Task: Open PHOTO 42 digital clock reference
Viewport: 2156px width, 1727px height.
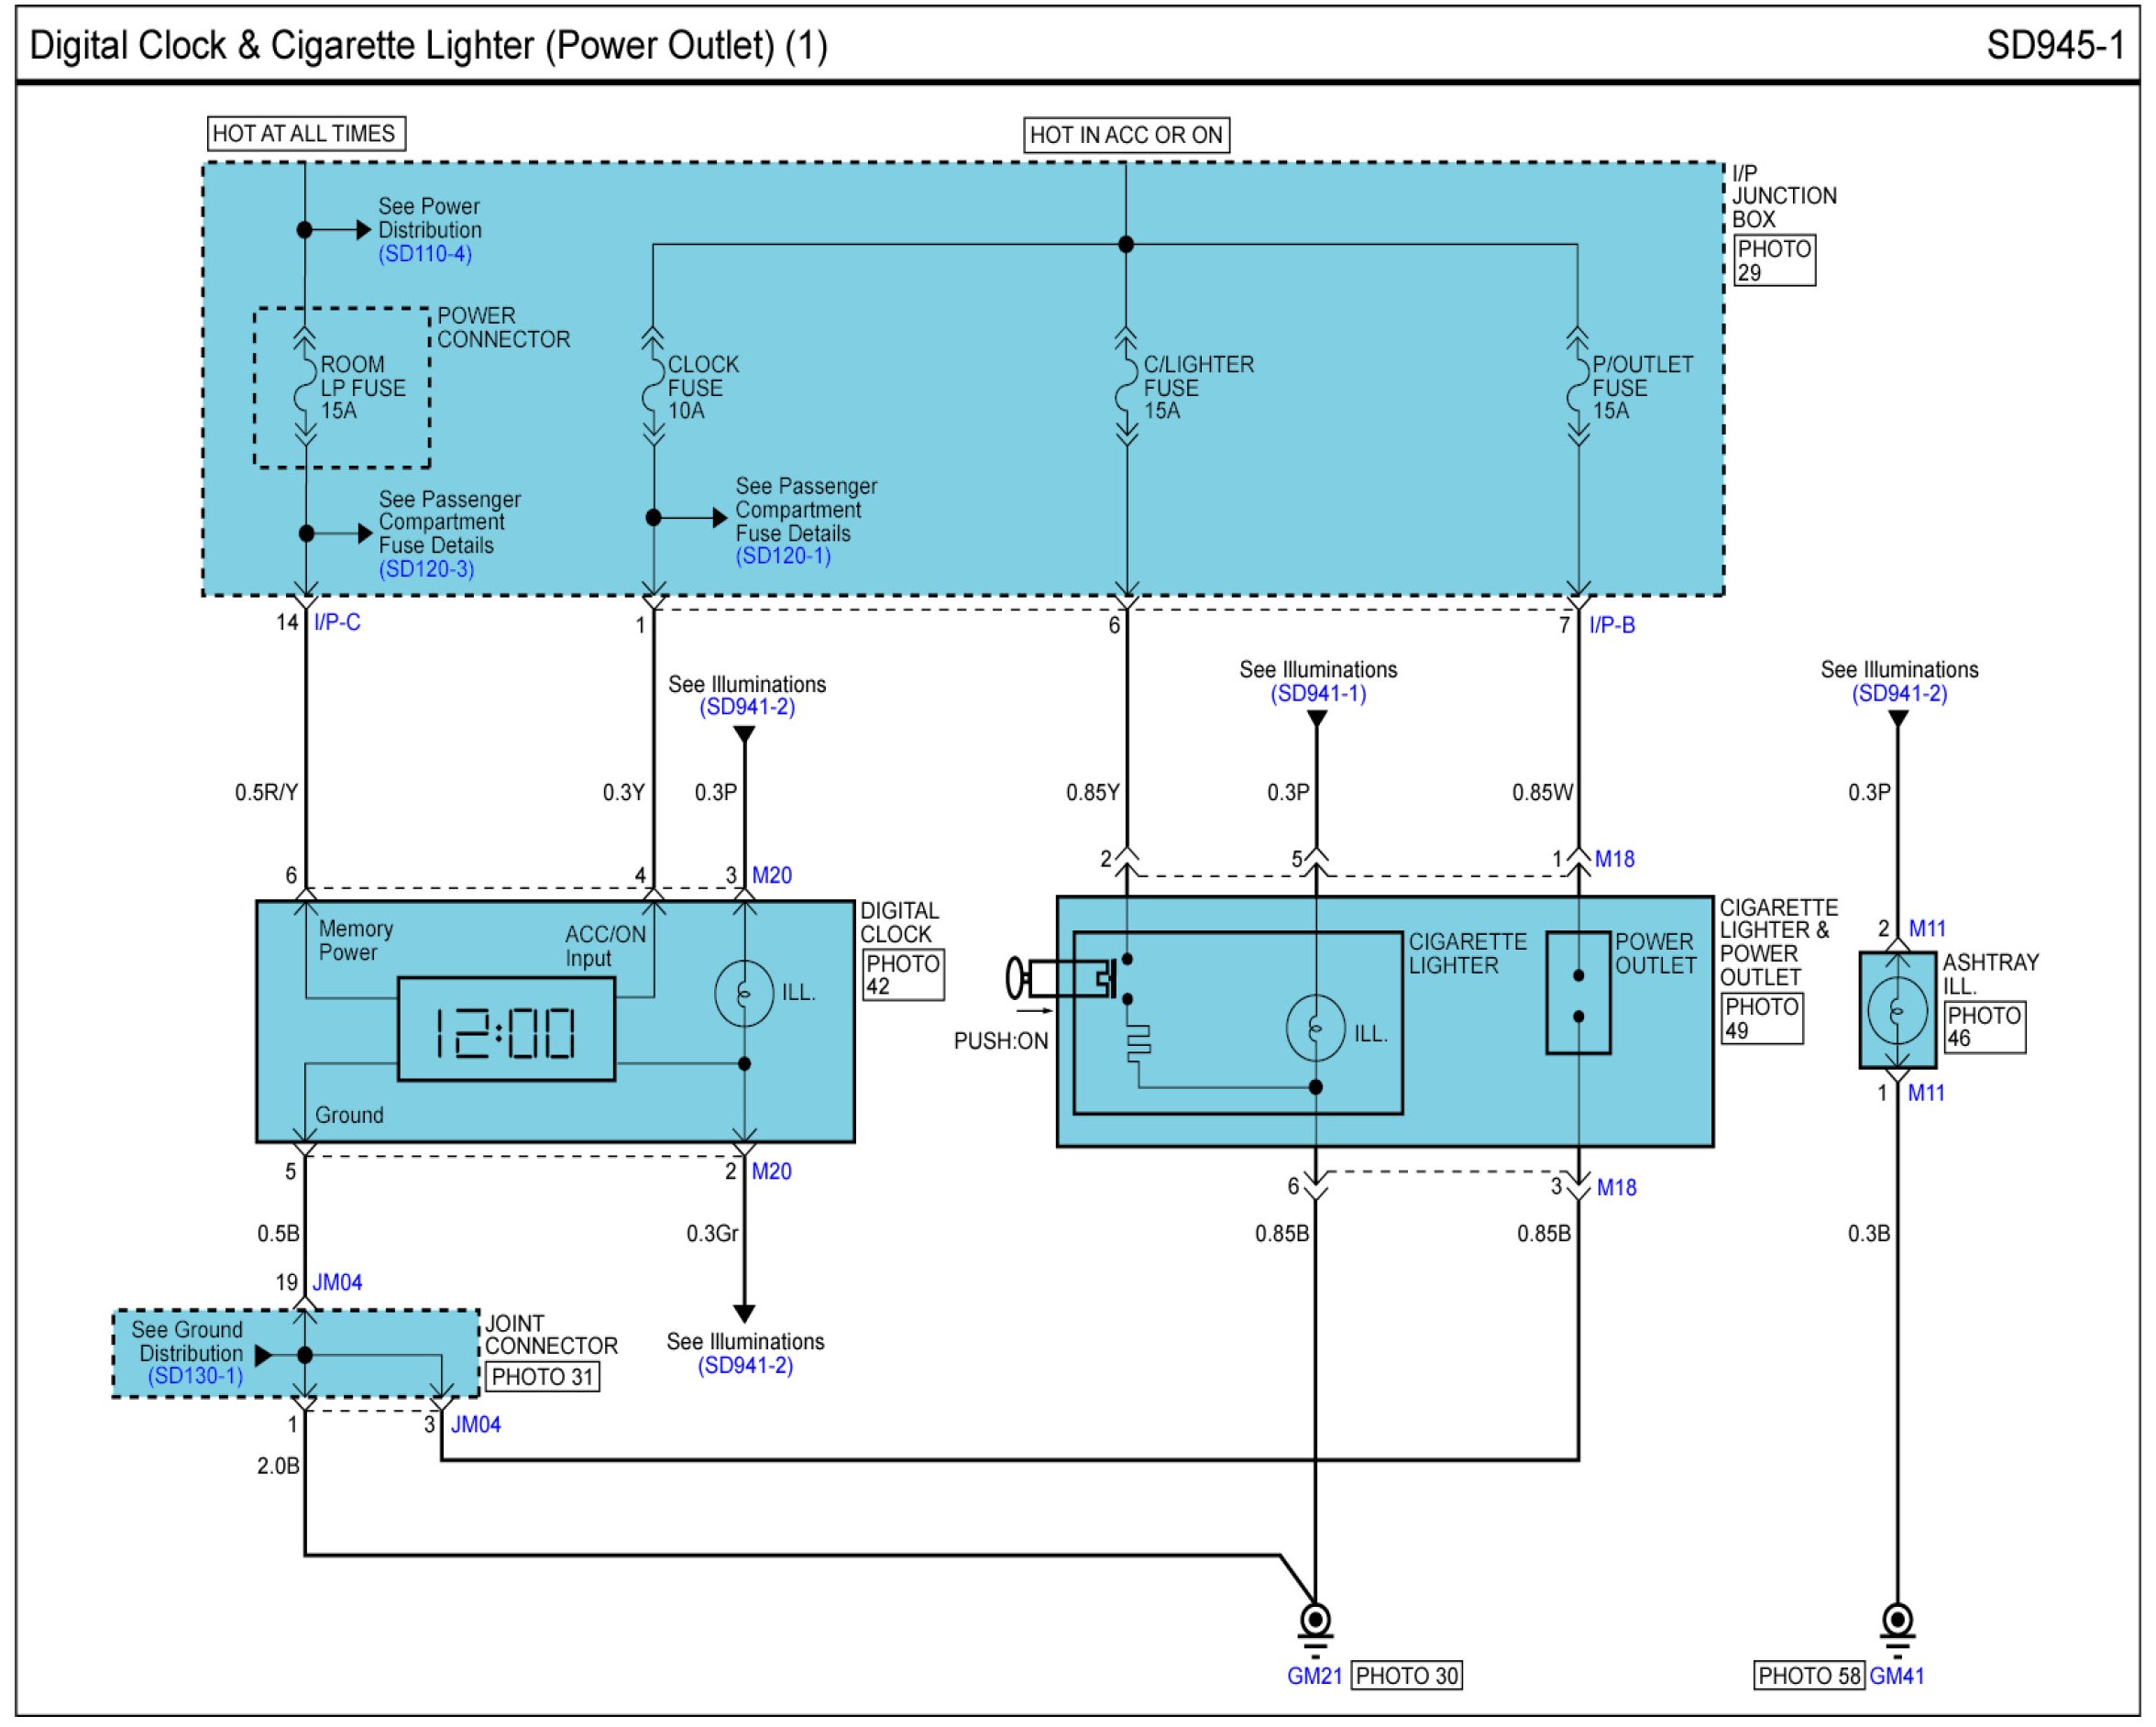Action: (903, 976)
